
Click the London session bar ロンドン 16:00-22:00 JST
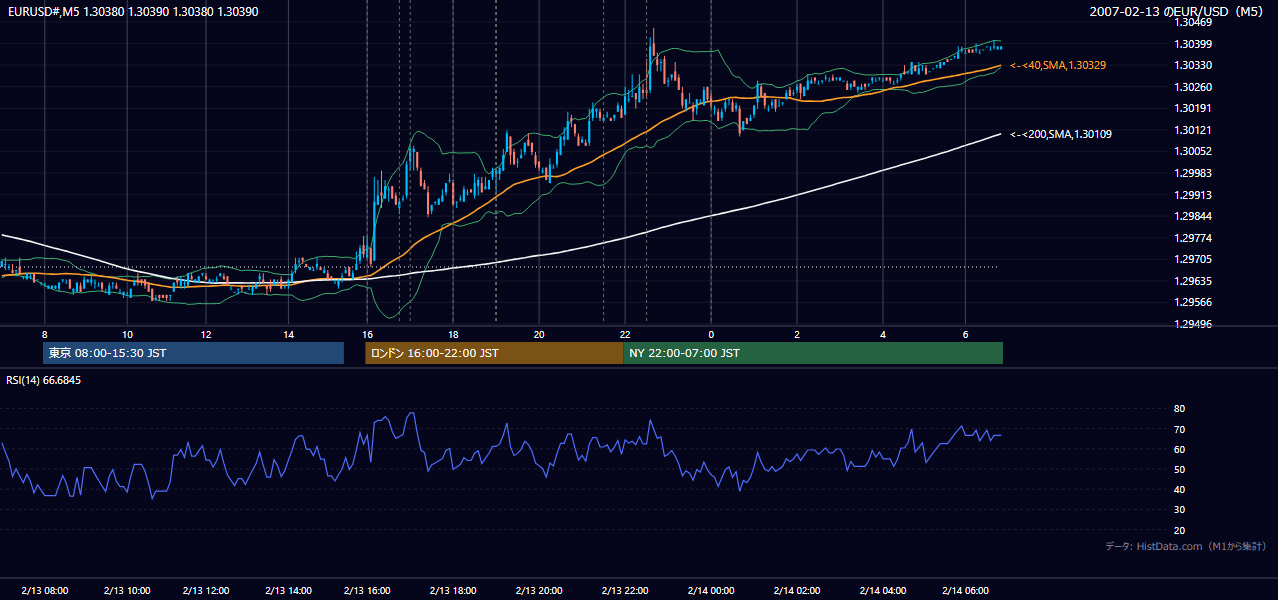tap(494, 353)
